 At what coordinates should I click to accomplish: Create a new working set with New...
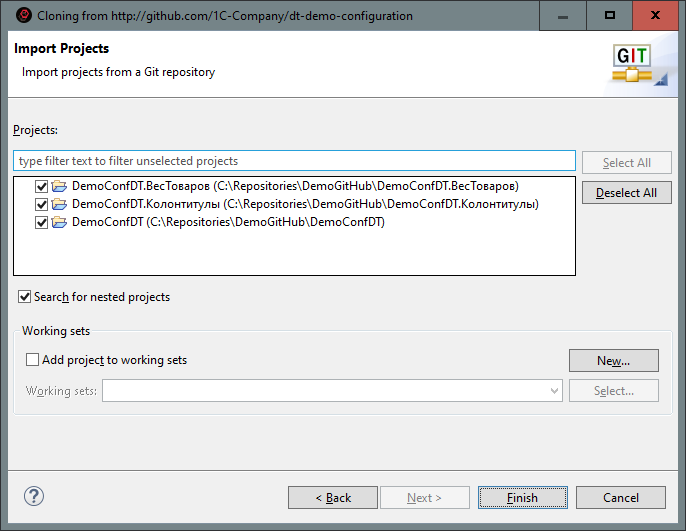(613, 360)
